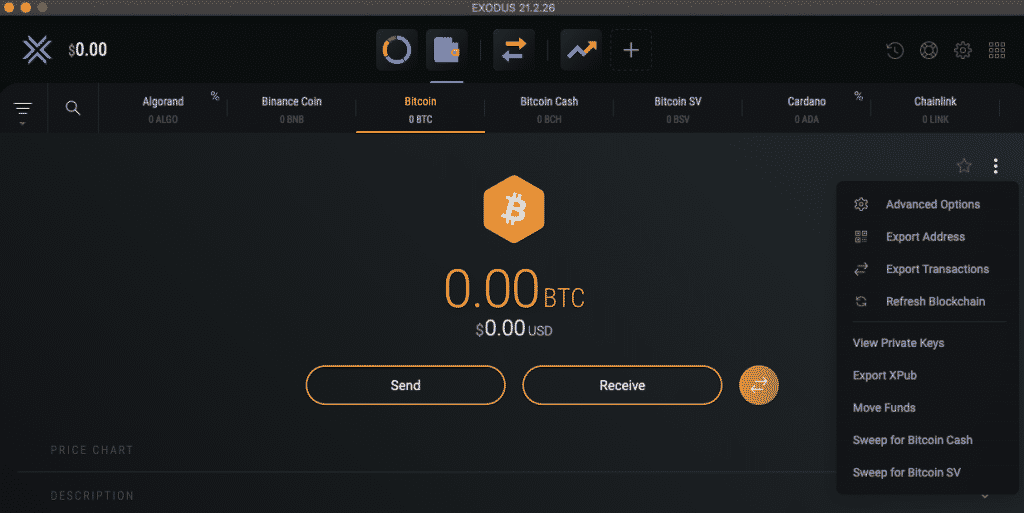
Task: Click the Exodus X logo
Action: [37, 50]
